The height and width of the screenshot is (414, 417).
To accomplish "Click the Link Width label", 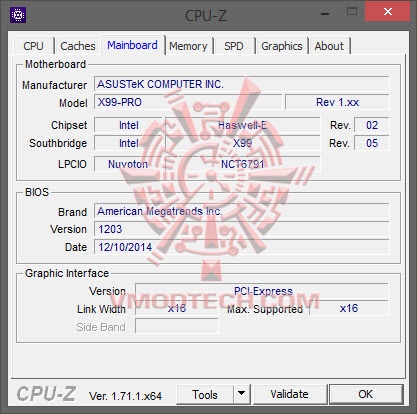I will pyautogui.click(x=101, y=309).
